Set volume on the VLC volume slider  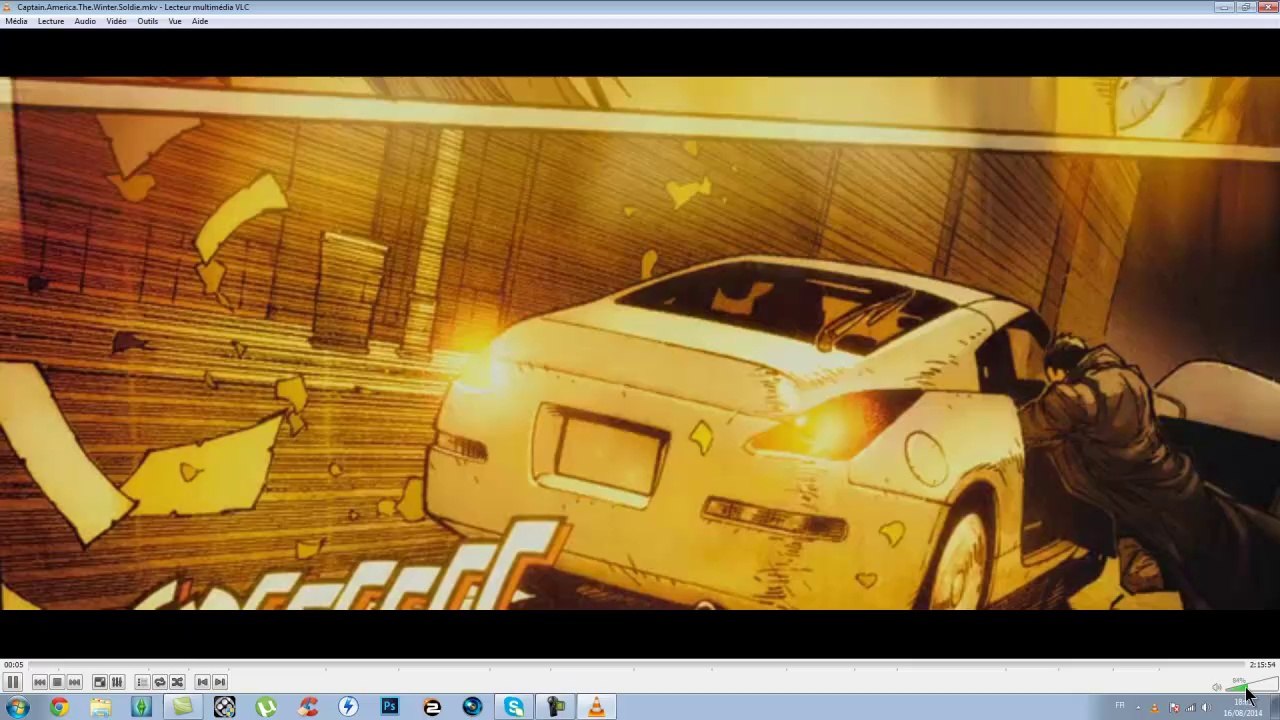(x=1252, y=685)
